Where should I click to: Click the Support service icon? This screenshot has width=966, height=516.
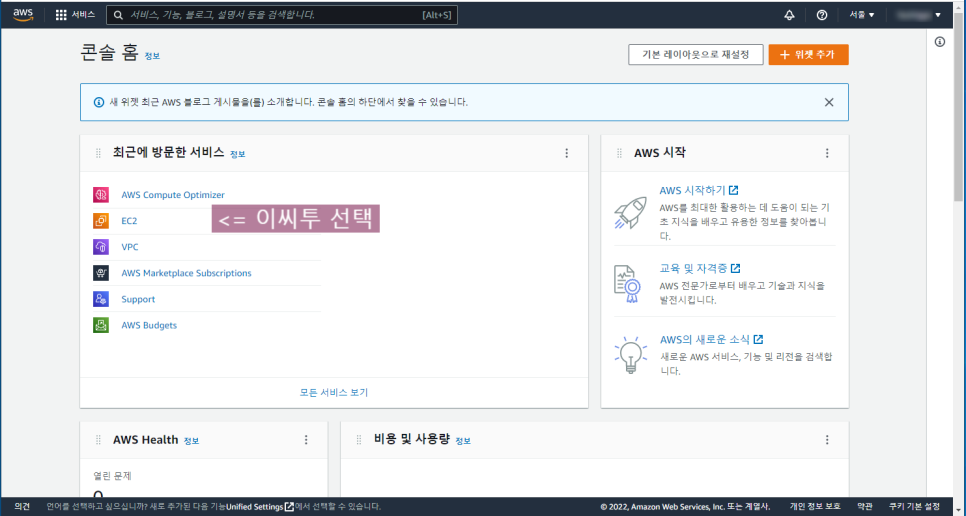point(101,299)
